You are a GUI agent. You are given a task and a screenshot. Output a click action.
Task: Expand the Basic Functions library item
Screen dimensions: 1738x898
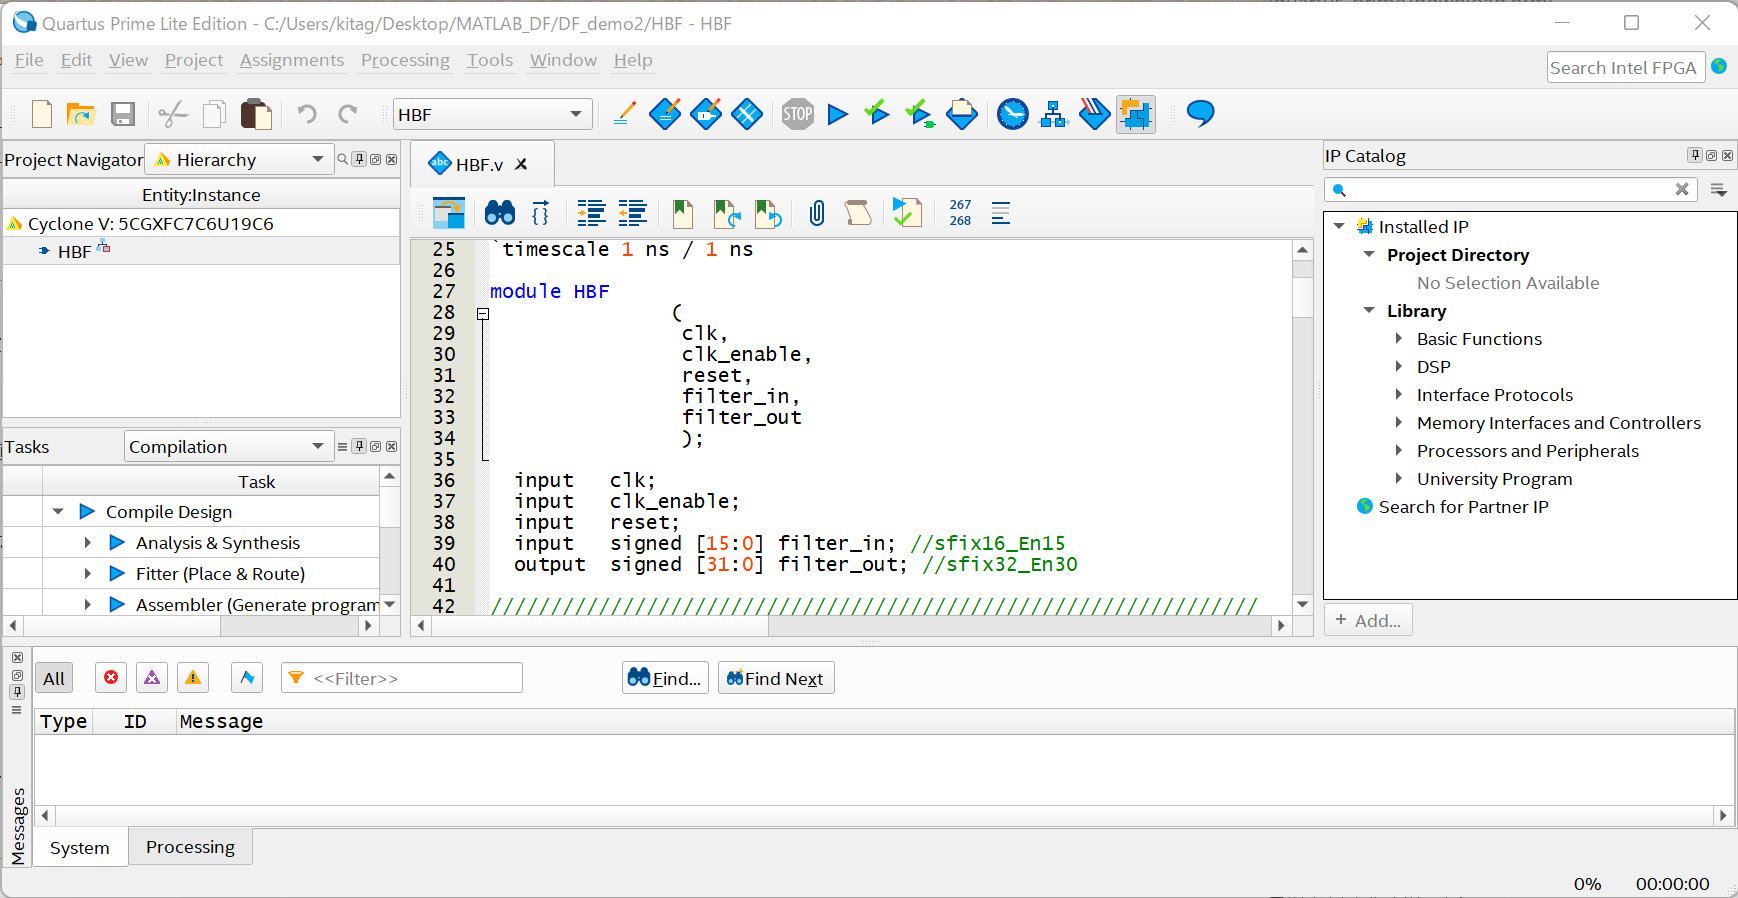(x=1399, y=339)
